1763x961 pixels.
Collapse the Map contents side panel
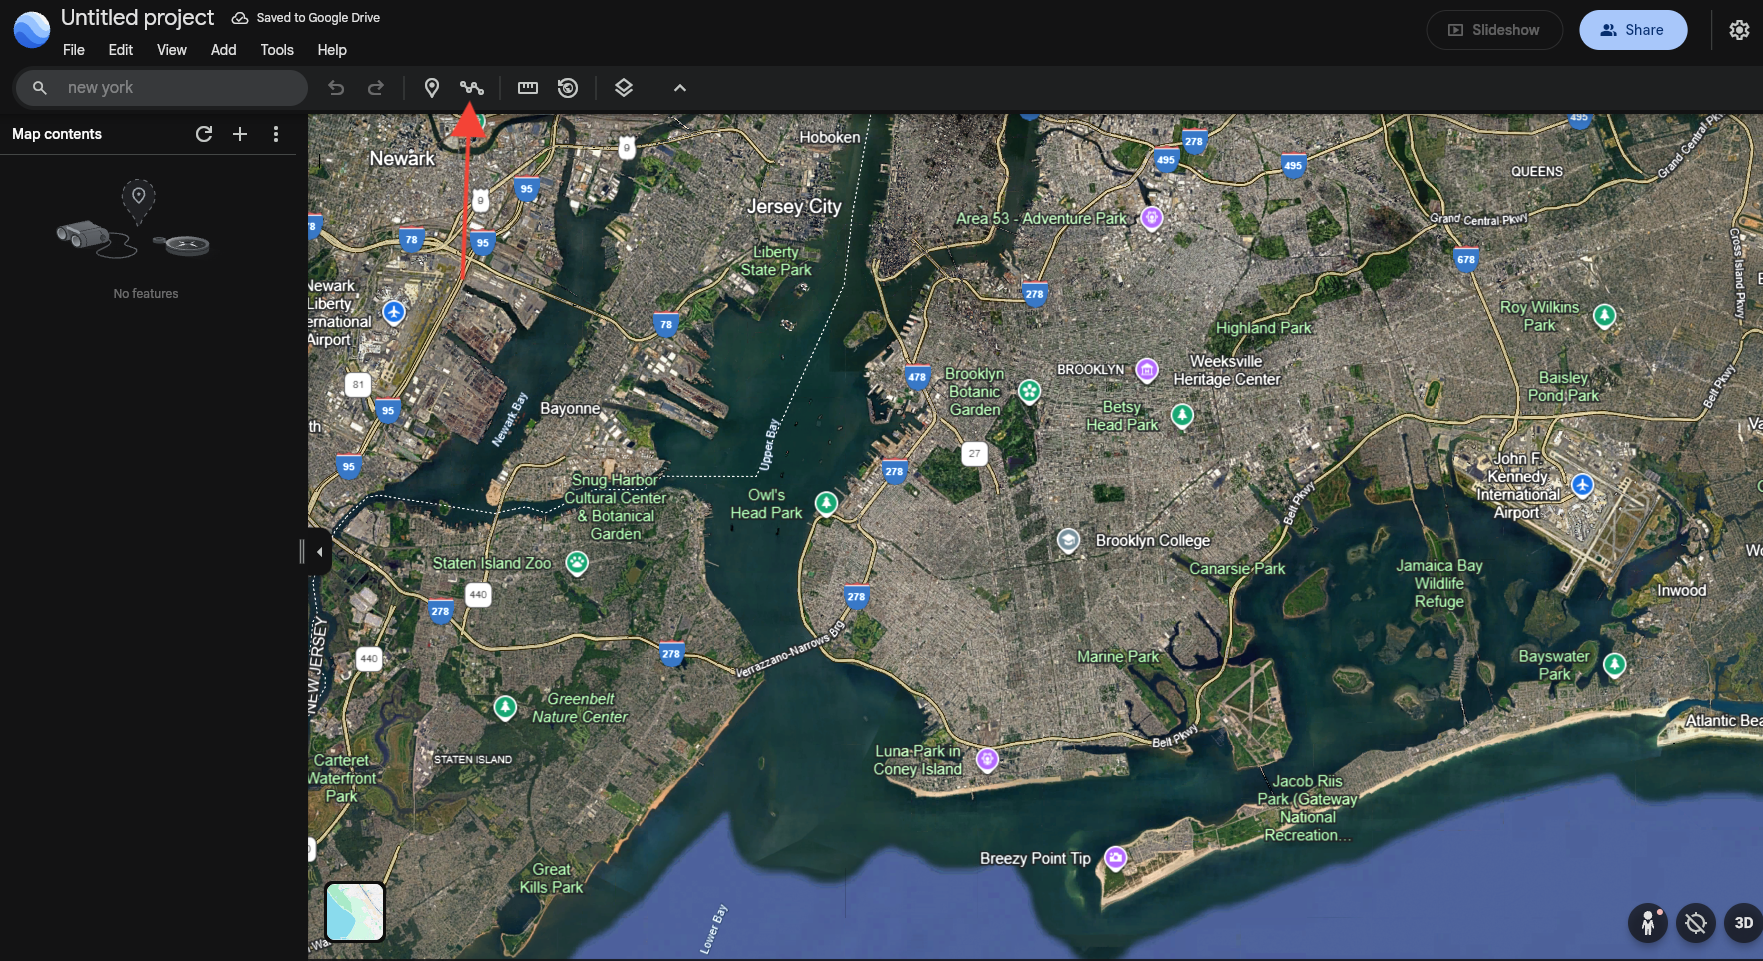[x=319, y=552]
